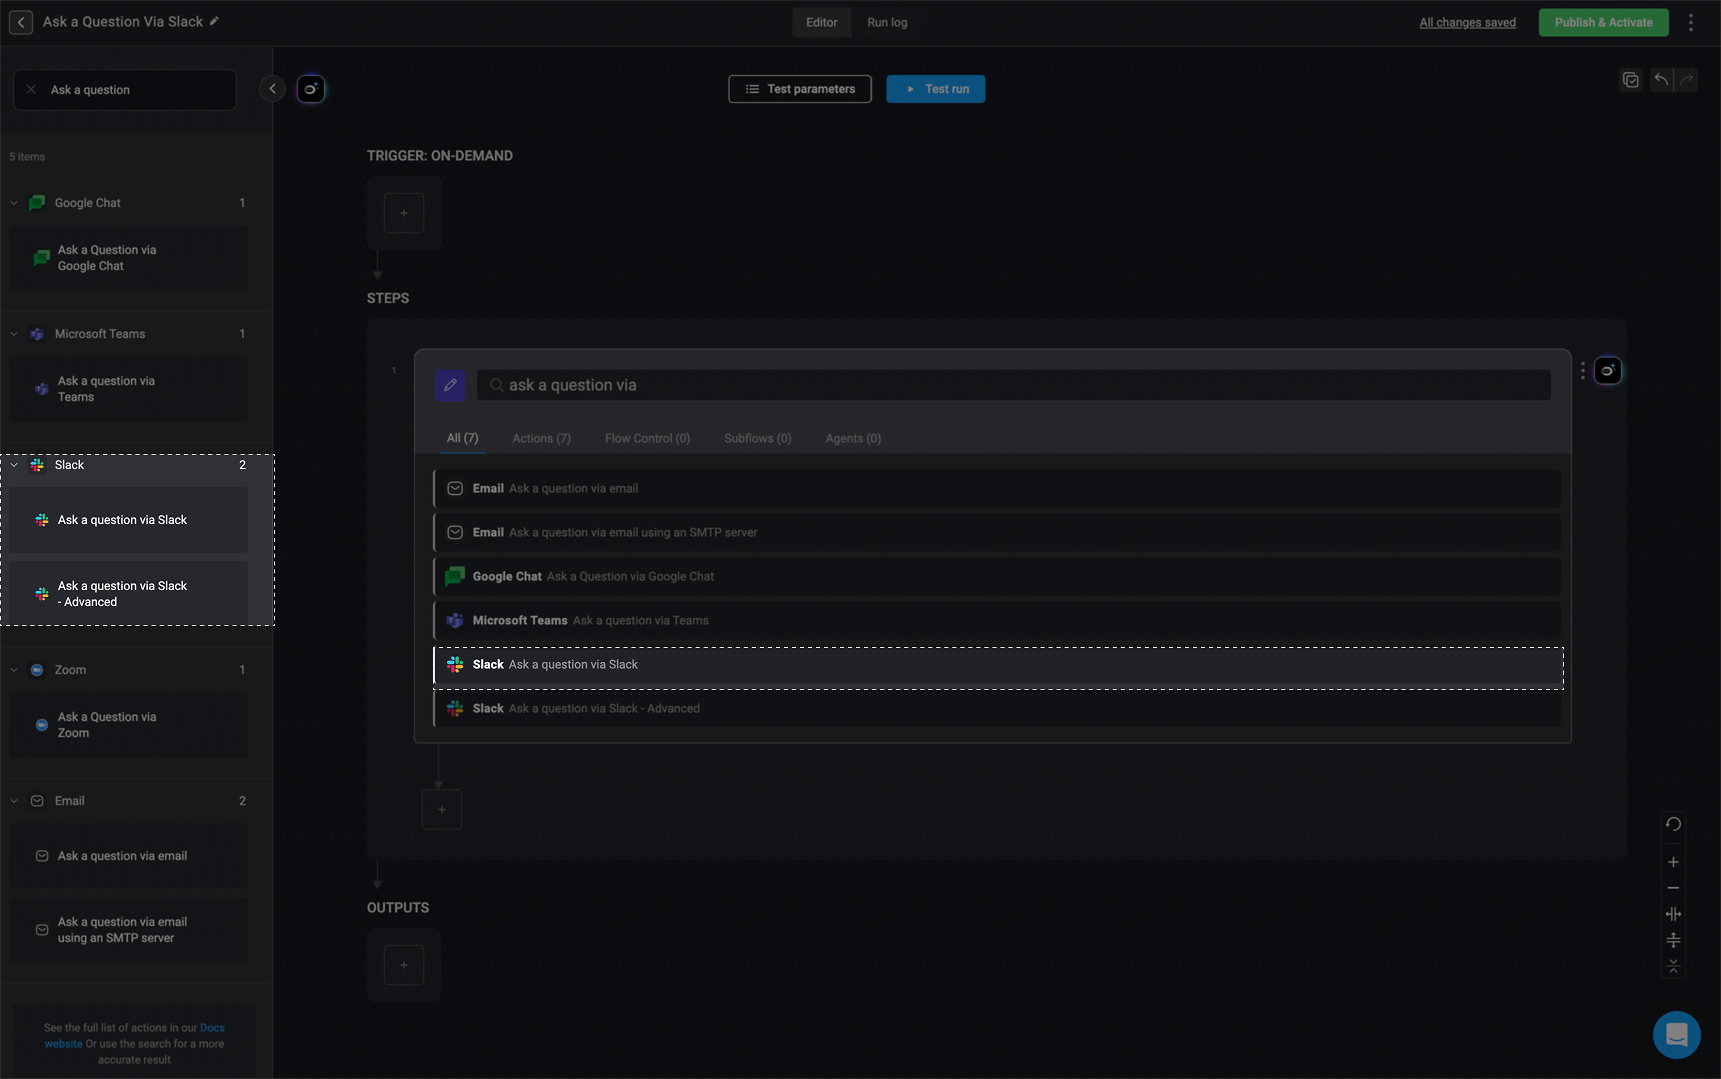Viewport: 1721px width, 1079px height.
Task: Undo the last change
Action: [1661, 80]
